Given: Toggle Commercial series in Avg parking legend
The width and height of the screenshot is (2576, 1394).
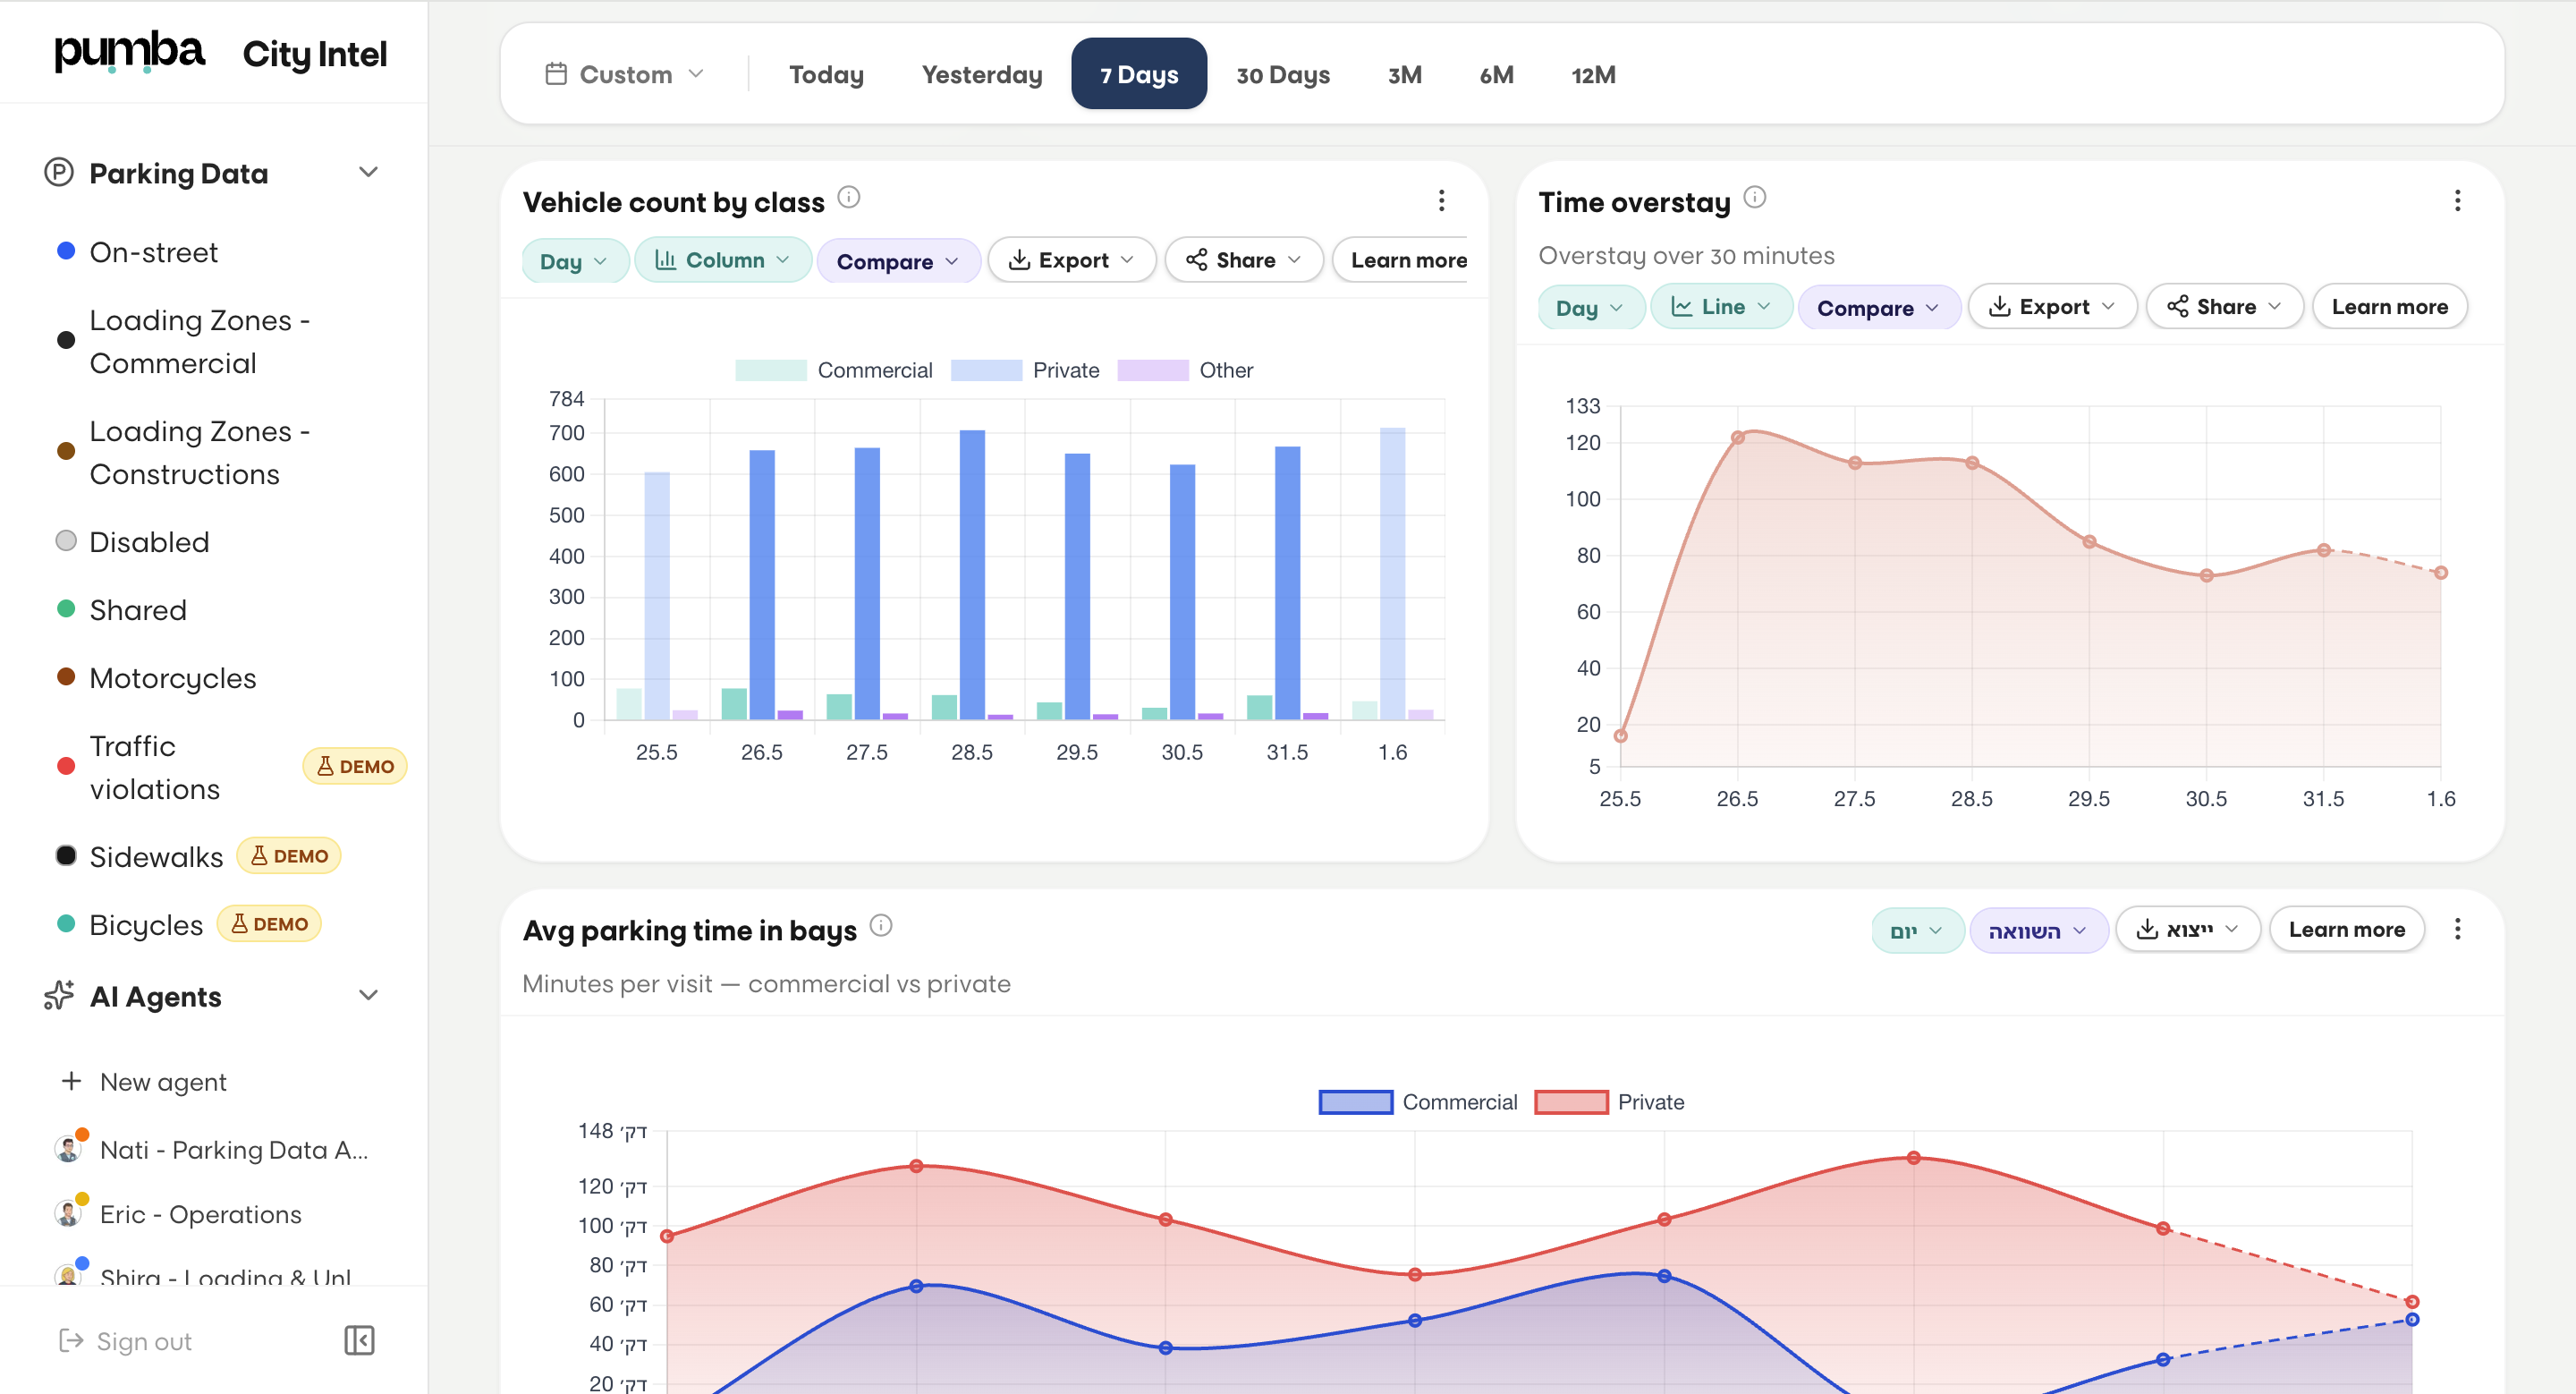Looking at the screenshot, I should (x=1418, y=1102).
